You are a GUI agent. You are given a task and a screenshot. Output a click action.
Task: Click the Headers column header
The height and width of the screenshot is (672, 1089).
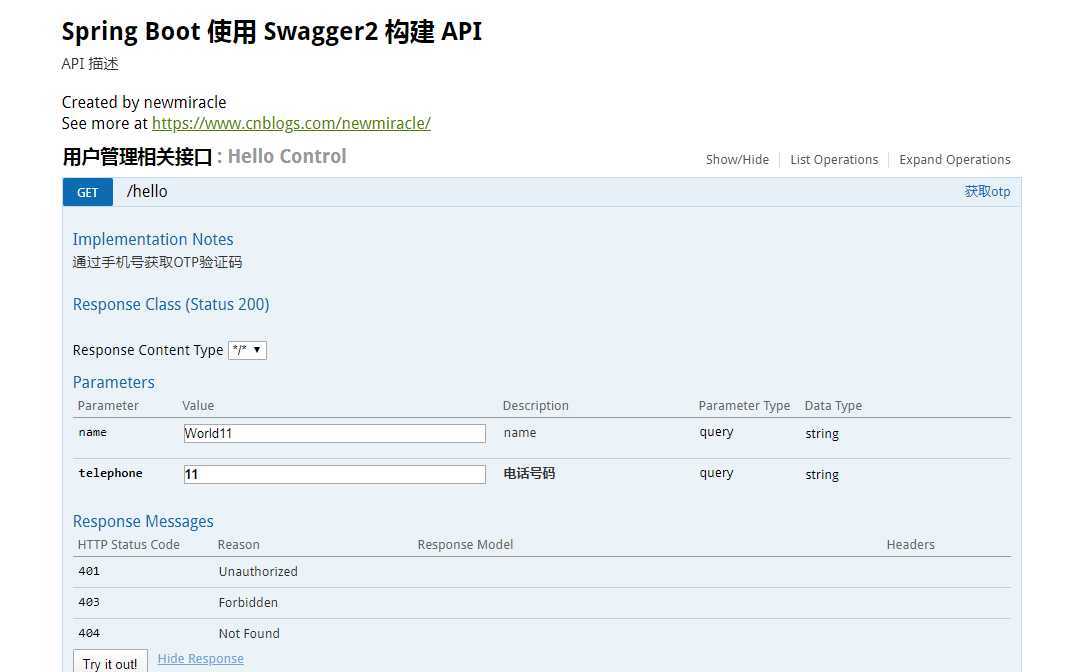click(911, 544)
